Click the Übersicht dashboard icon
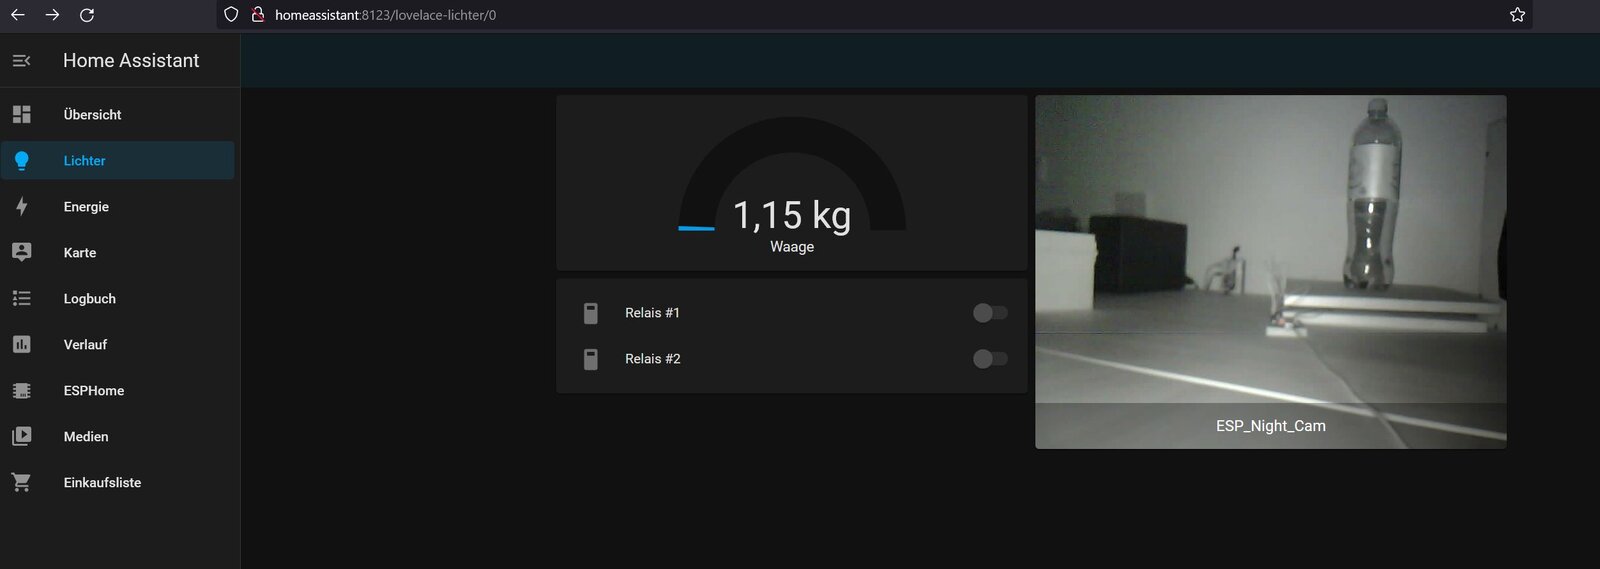The height and width of the screenshot is (569, 1600). click(x=22, y=115)
